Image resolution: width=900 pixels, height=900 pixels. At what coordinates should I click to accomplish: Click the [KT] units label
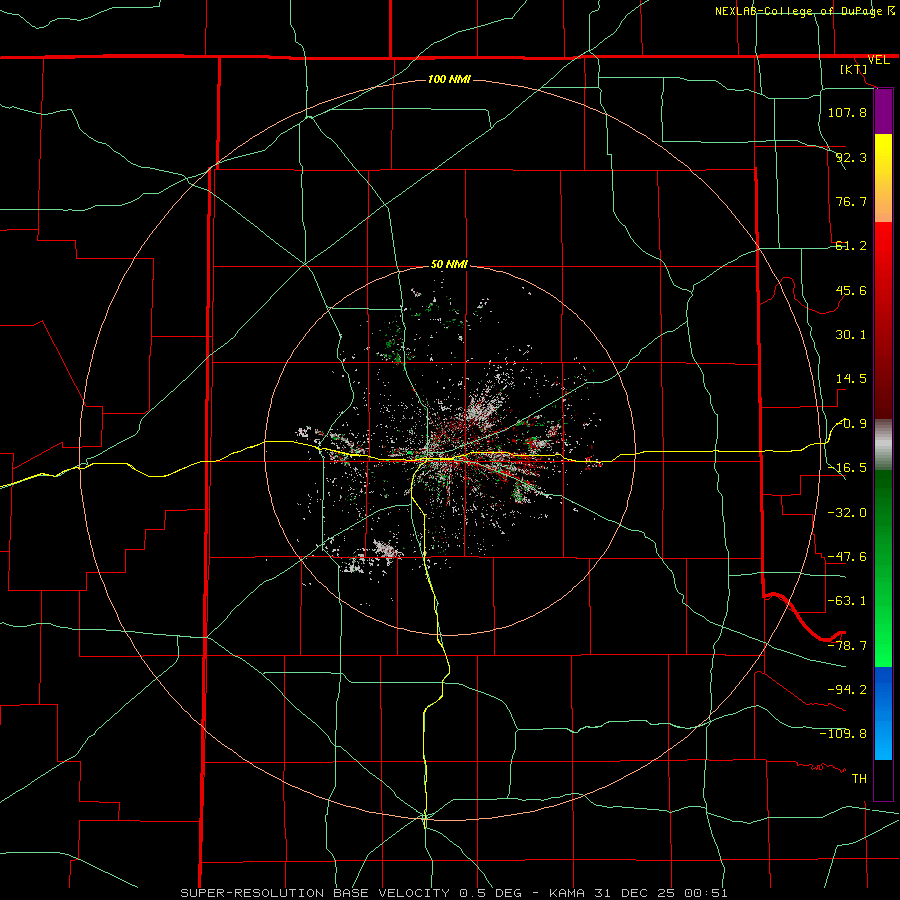tap(854, 69)
